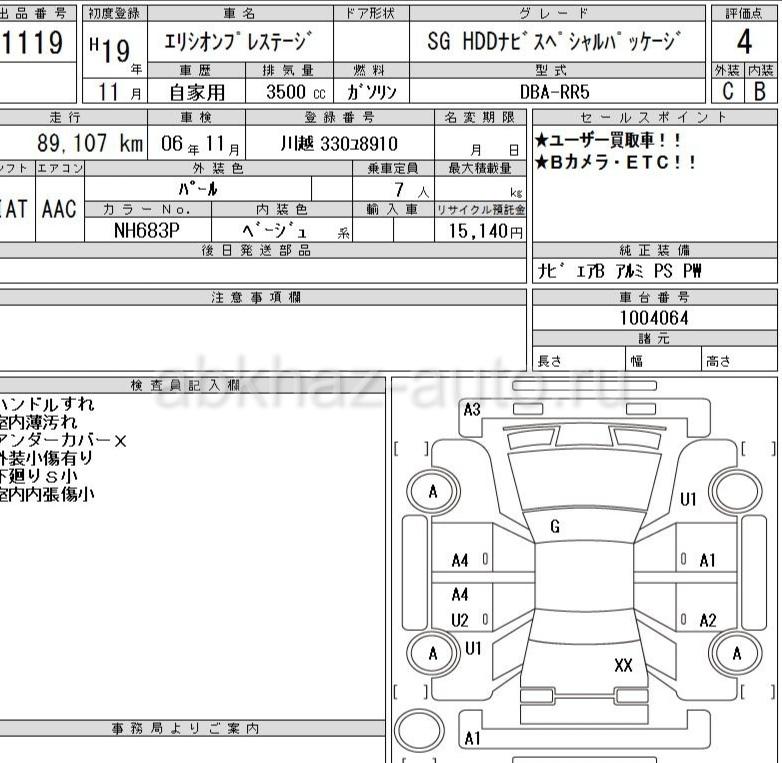Click the ★Bカメラ・ETC！！ sales point line
The image size is (782, 763).
pyautogui.click(x=615, y=163)
